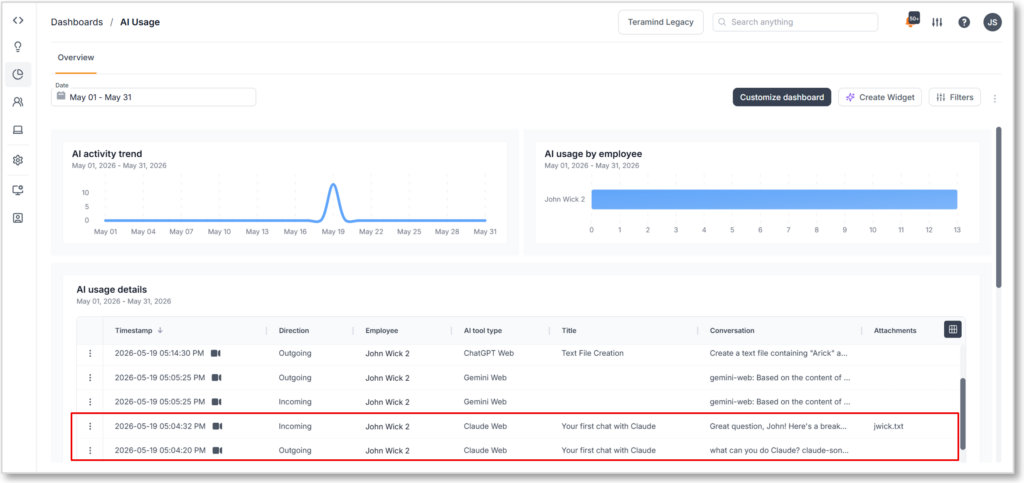This screenshot has height=483, width=1024.
Task: Focus the Search anything field
Action: click(x=795, y=22)
